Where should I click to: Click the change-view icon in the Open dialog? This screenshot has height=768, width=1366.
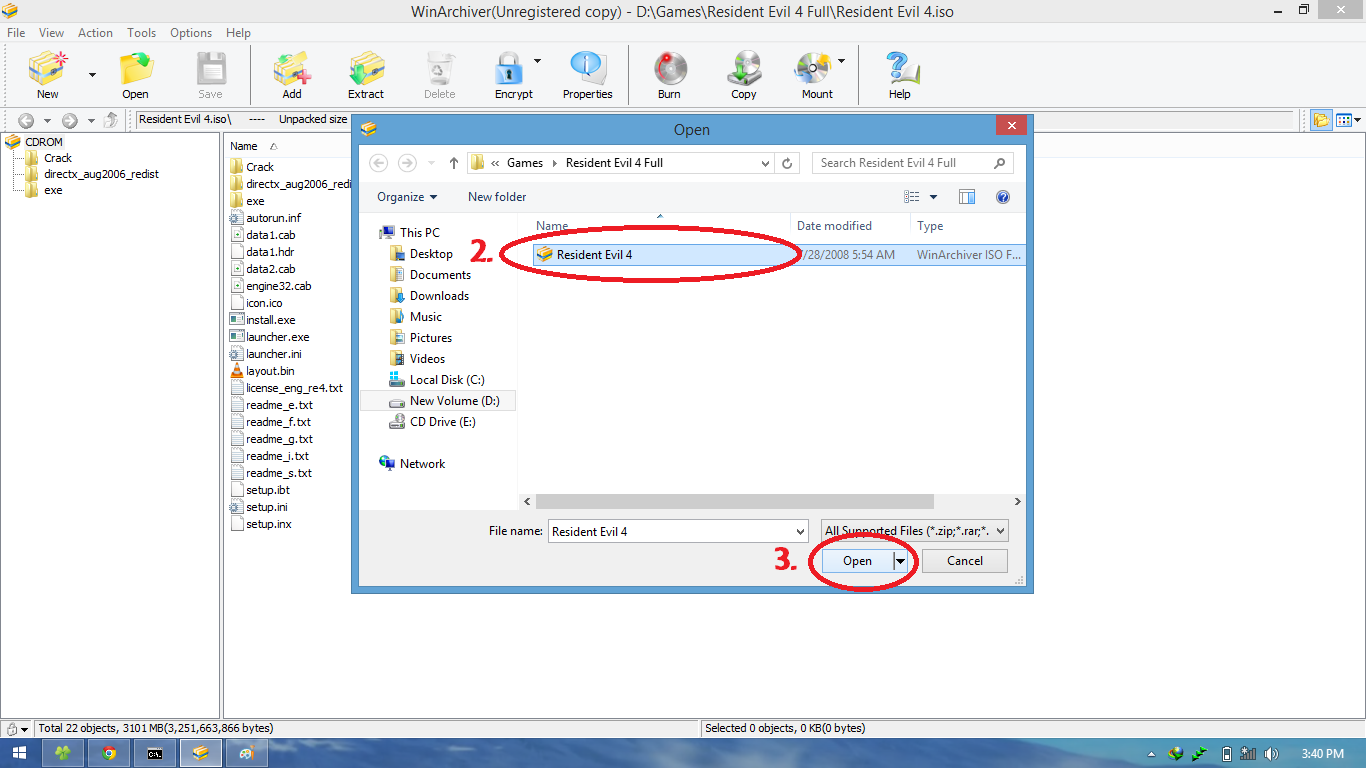[912, 197]
